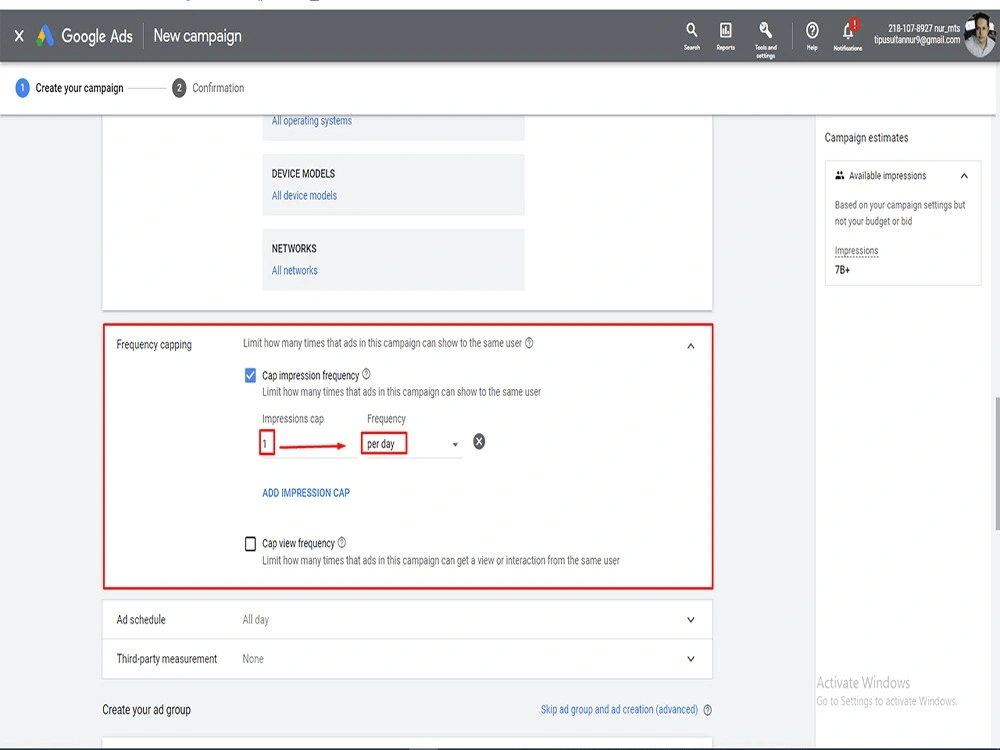Expand the Ad schedule section

click(x=691, y=620)
